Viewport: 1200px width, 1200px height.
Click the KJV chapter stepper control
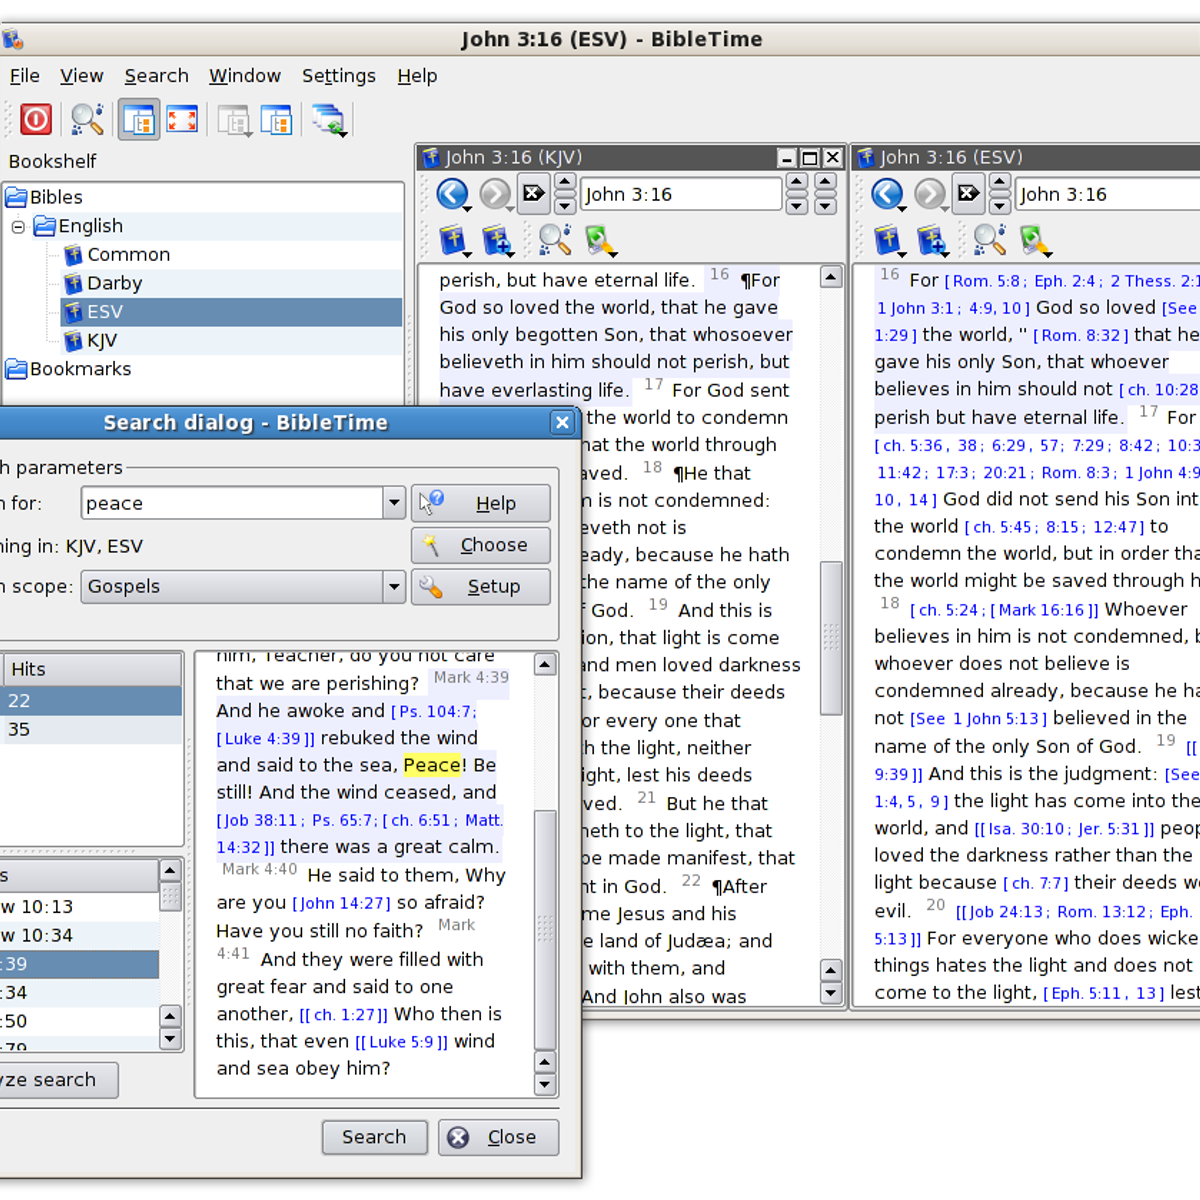tap(797, 194)
